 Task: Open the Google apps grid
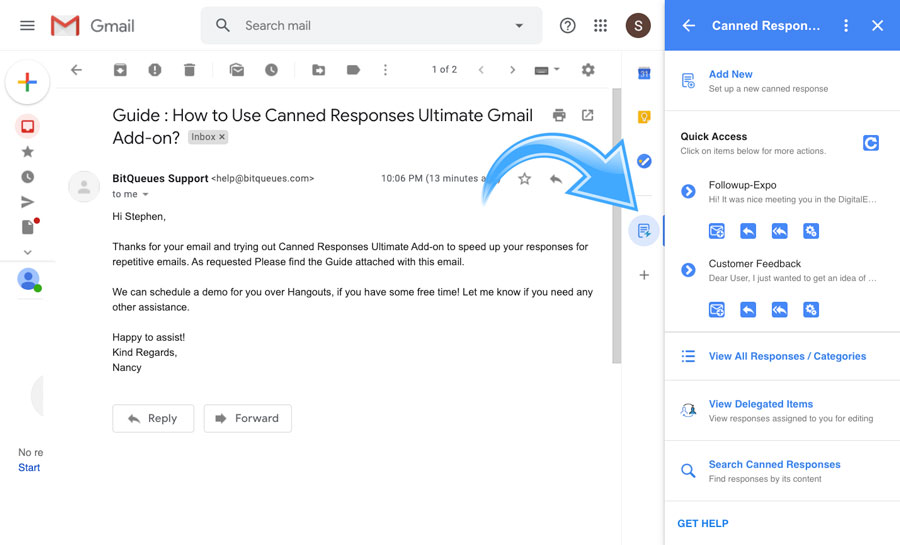(600, 25)
